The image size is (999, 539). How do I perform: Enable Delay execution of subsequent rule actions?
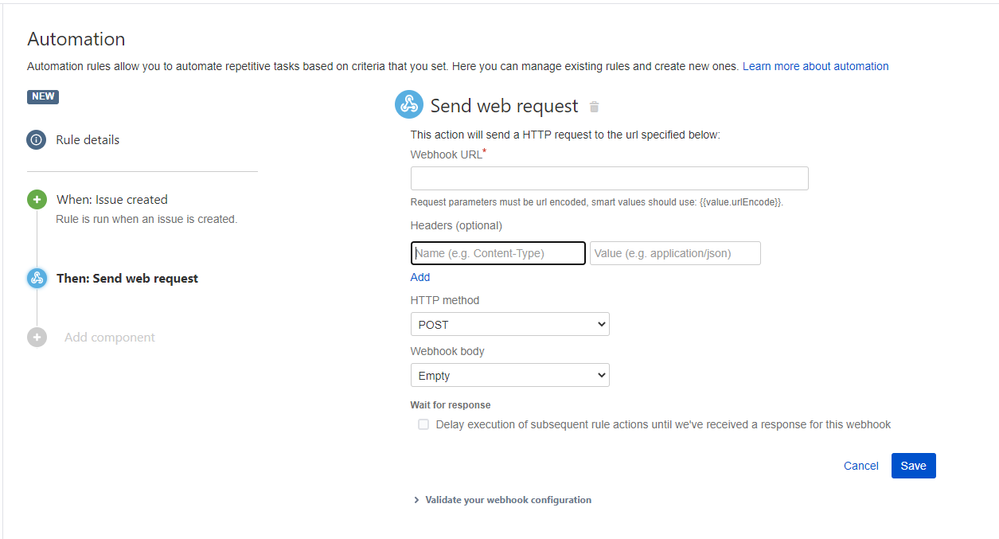[x=423, y=425]
